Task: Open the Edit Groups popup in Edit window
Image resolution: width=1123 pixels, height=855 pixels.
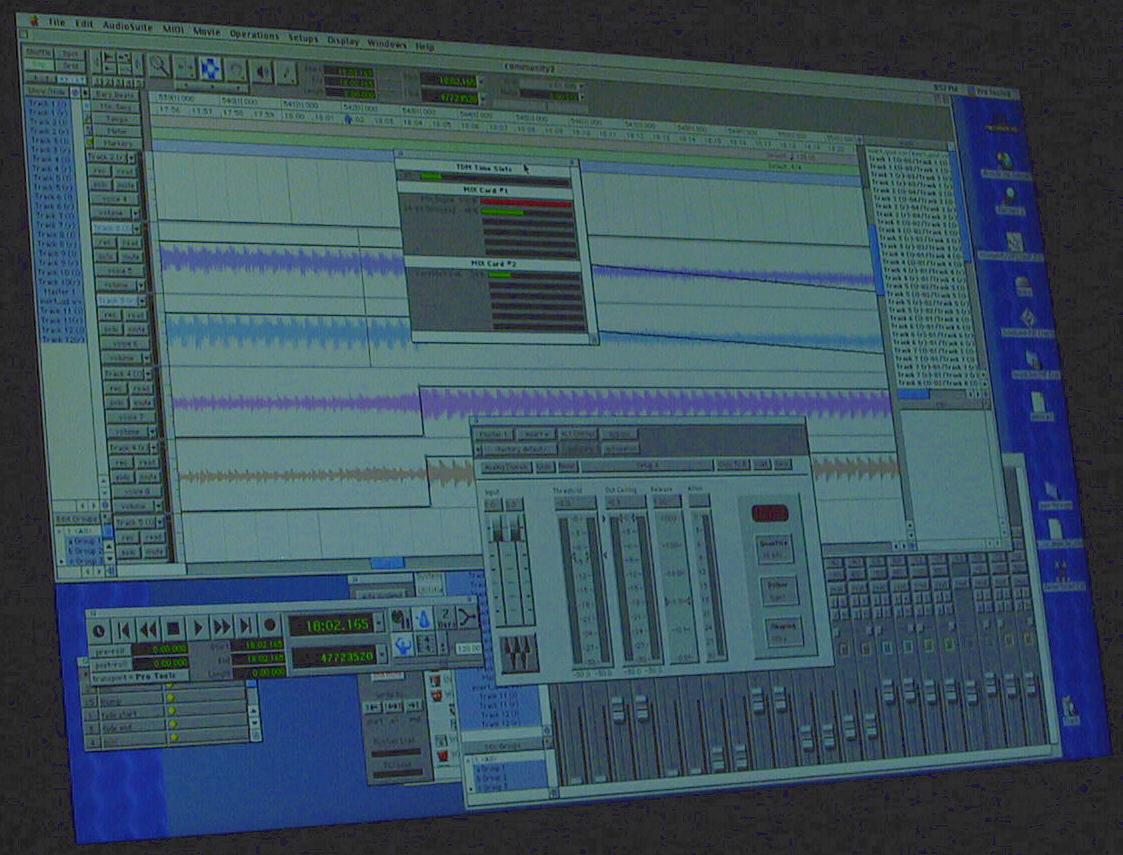Action: [79, 518]
